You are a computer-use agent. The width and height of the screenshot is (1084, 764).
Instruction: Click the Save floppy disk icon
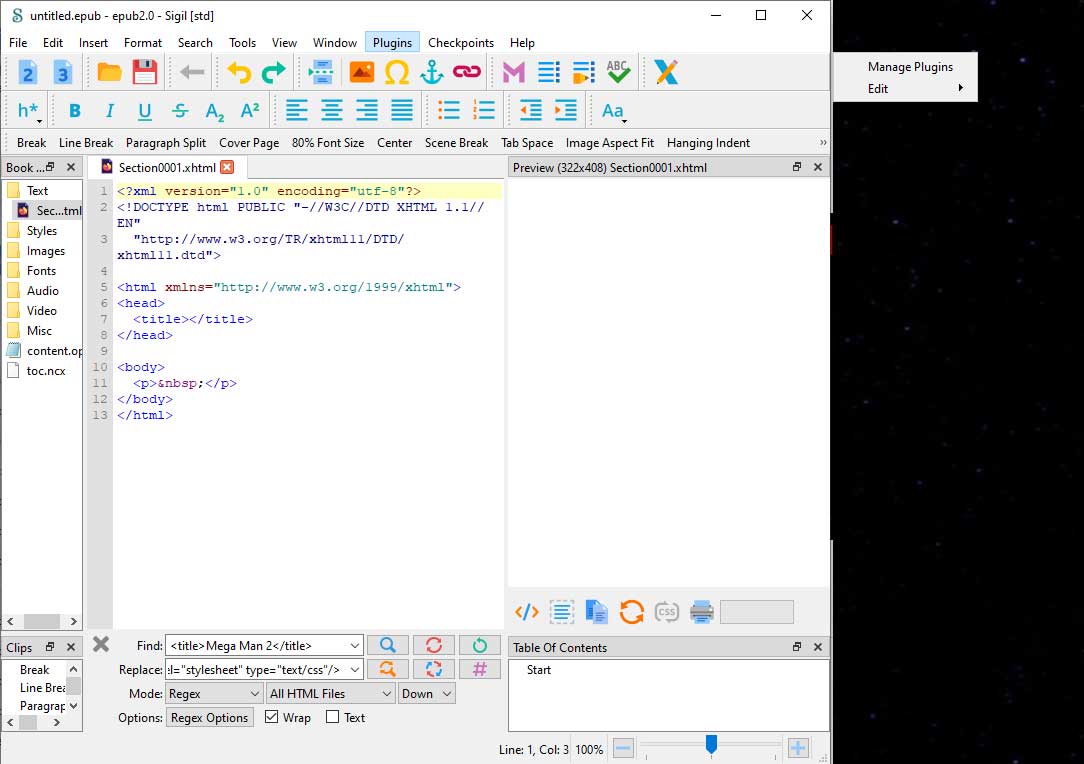(x=145, y=72)
